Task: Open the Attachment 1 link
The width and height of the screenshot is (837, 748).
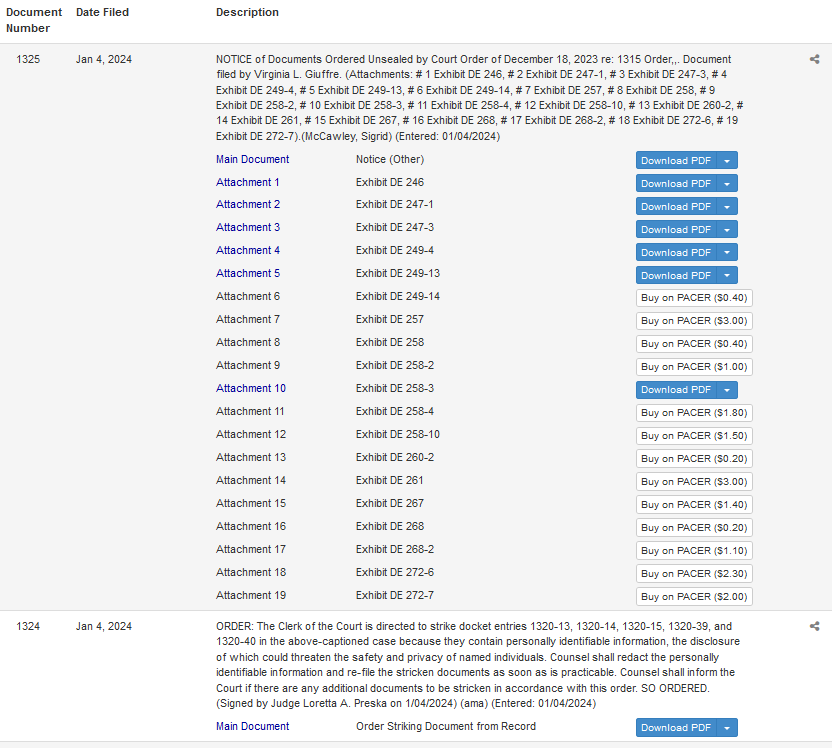Action: click(248, 182)
